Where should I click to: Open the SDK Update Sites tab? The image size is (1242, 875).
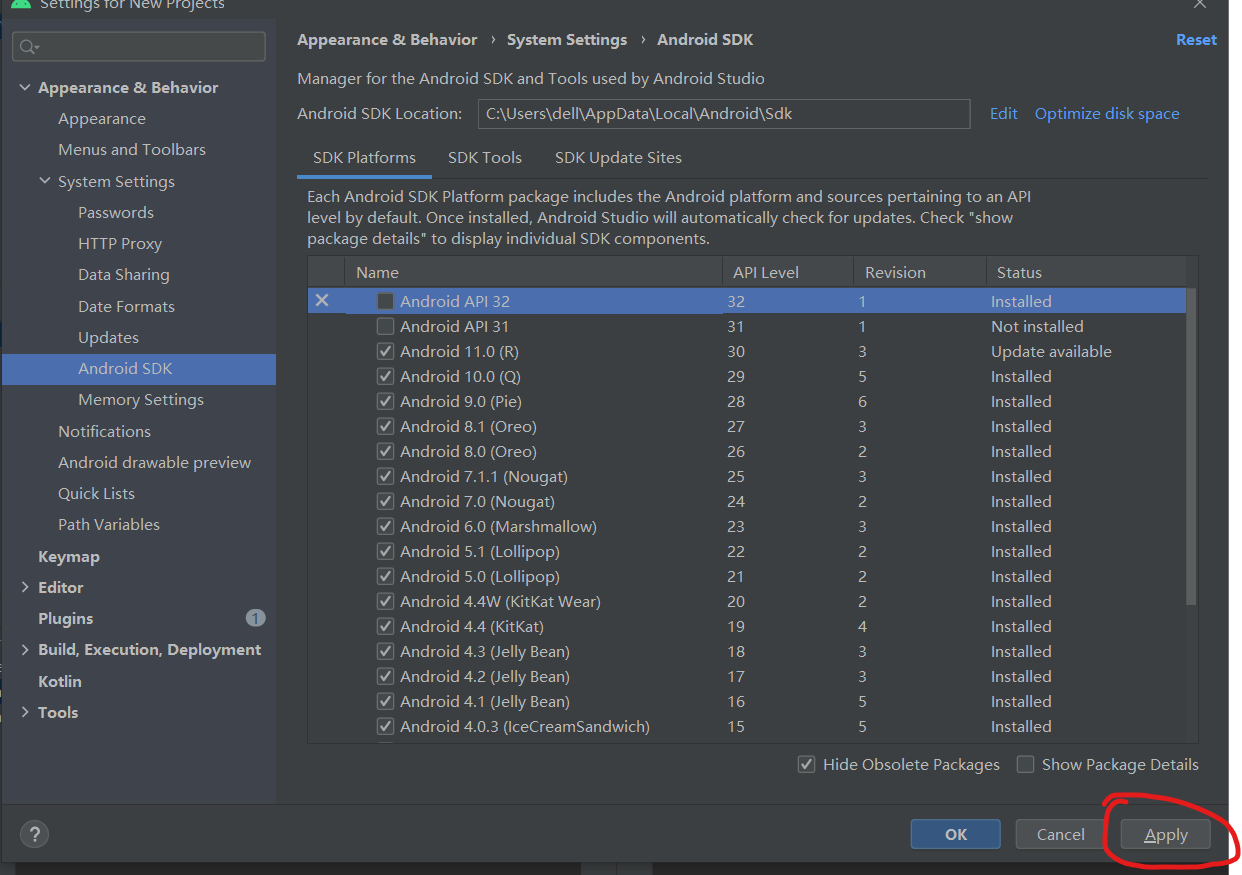click(618, 157)
